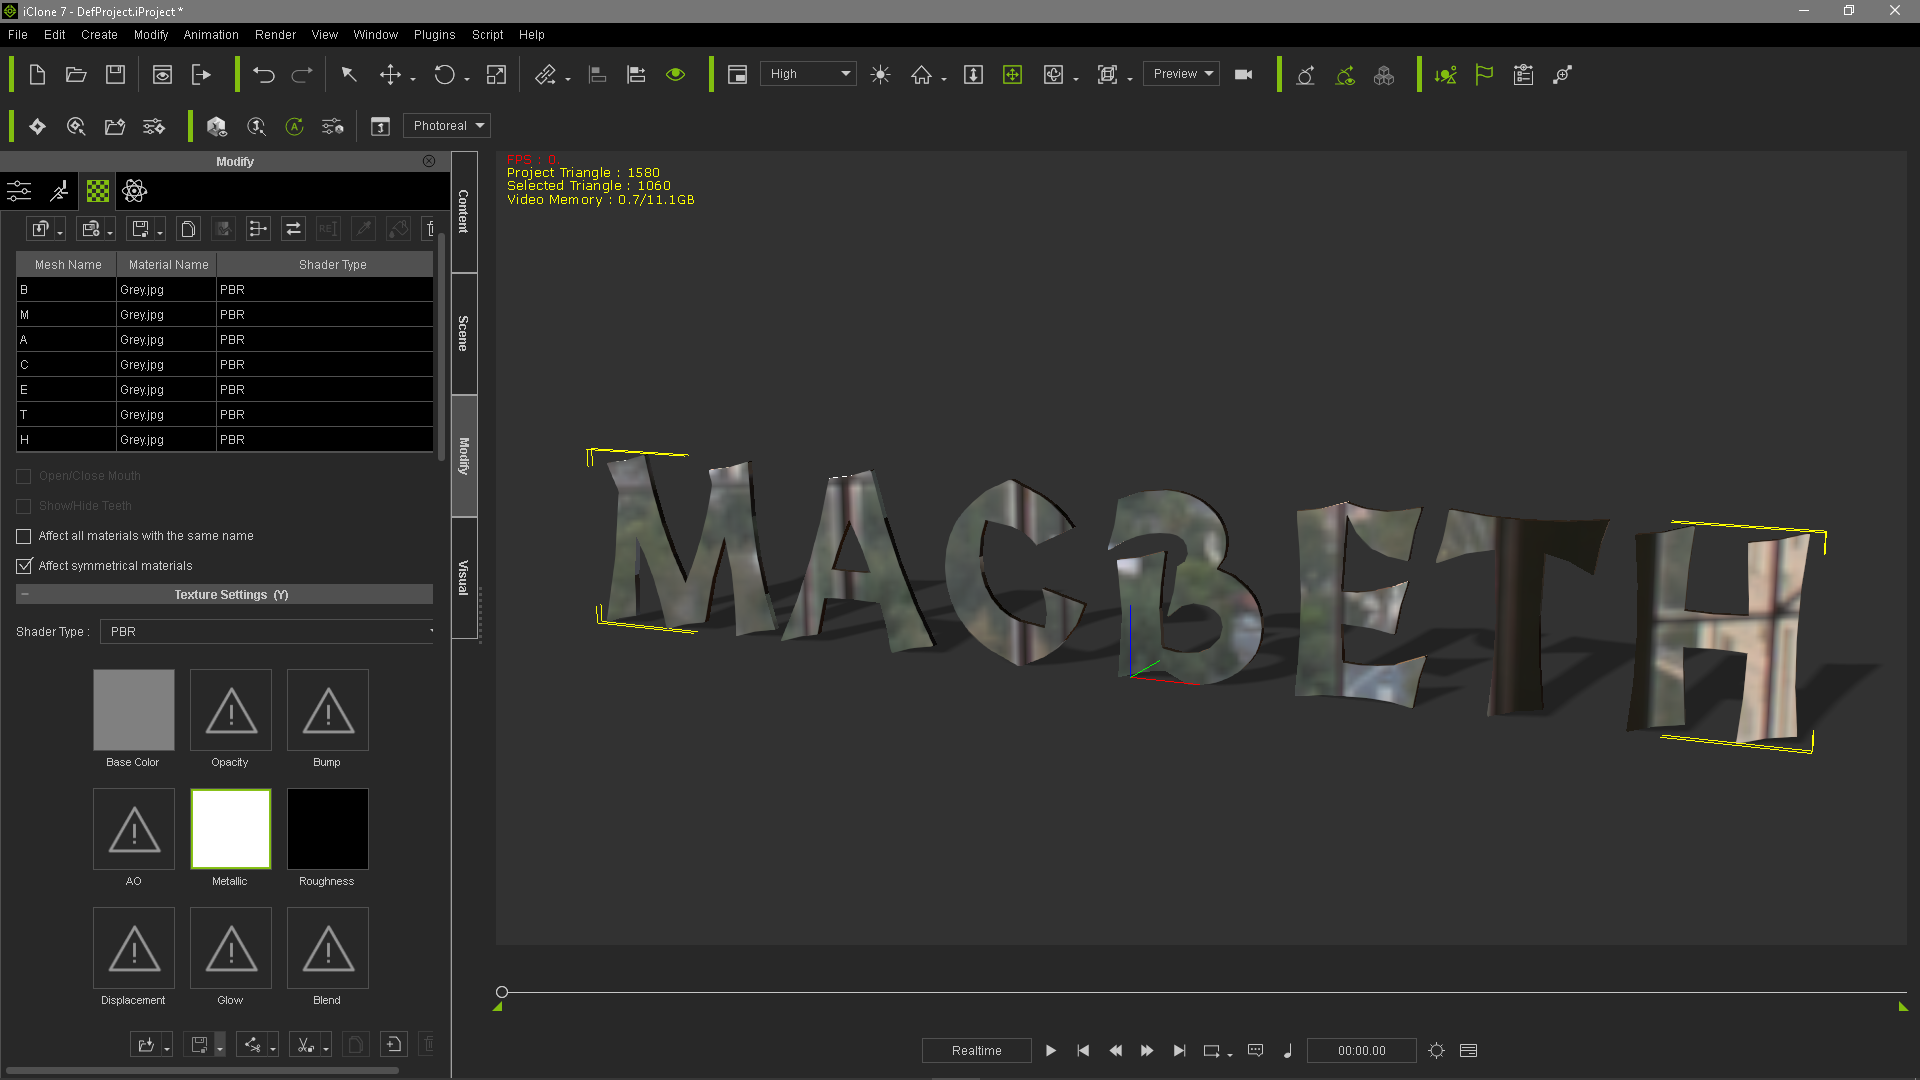Click the Align tool icon
This screenshot has width=1920, height=1080.
pos(597,74)
